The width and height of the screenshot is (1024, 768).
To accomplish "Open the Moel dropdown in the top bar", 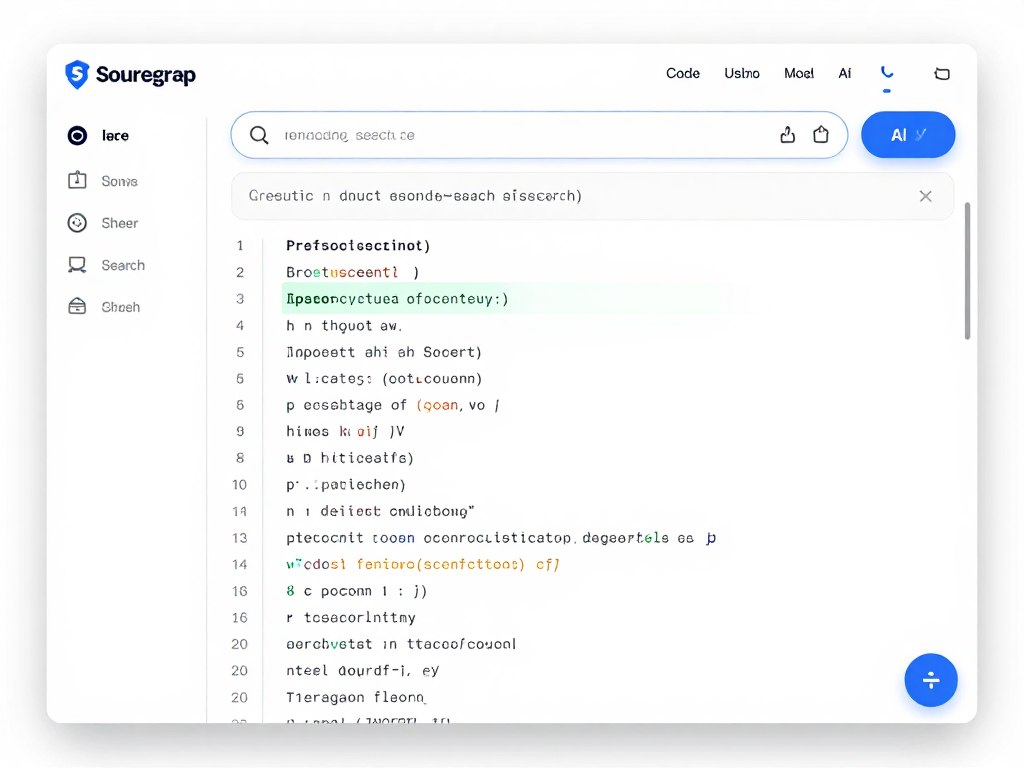I will 799,73.
